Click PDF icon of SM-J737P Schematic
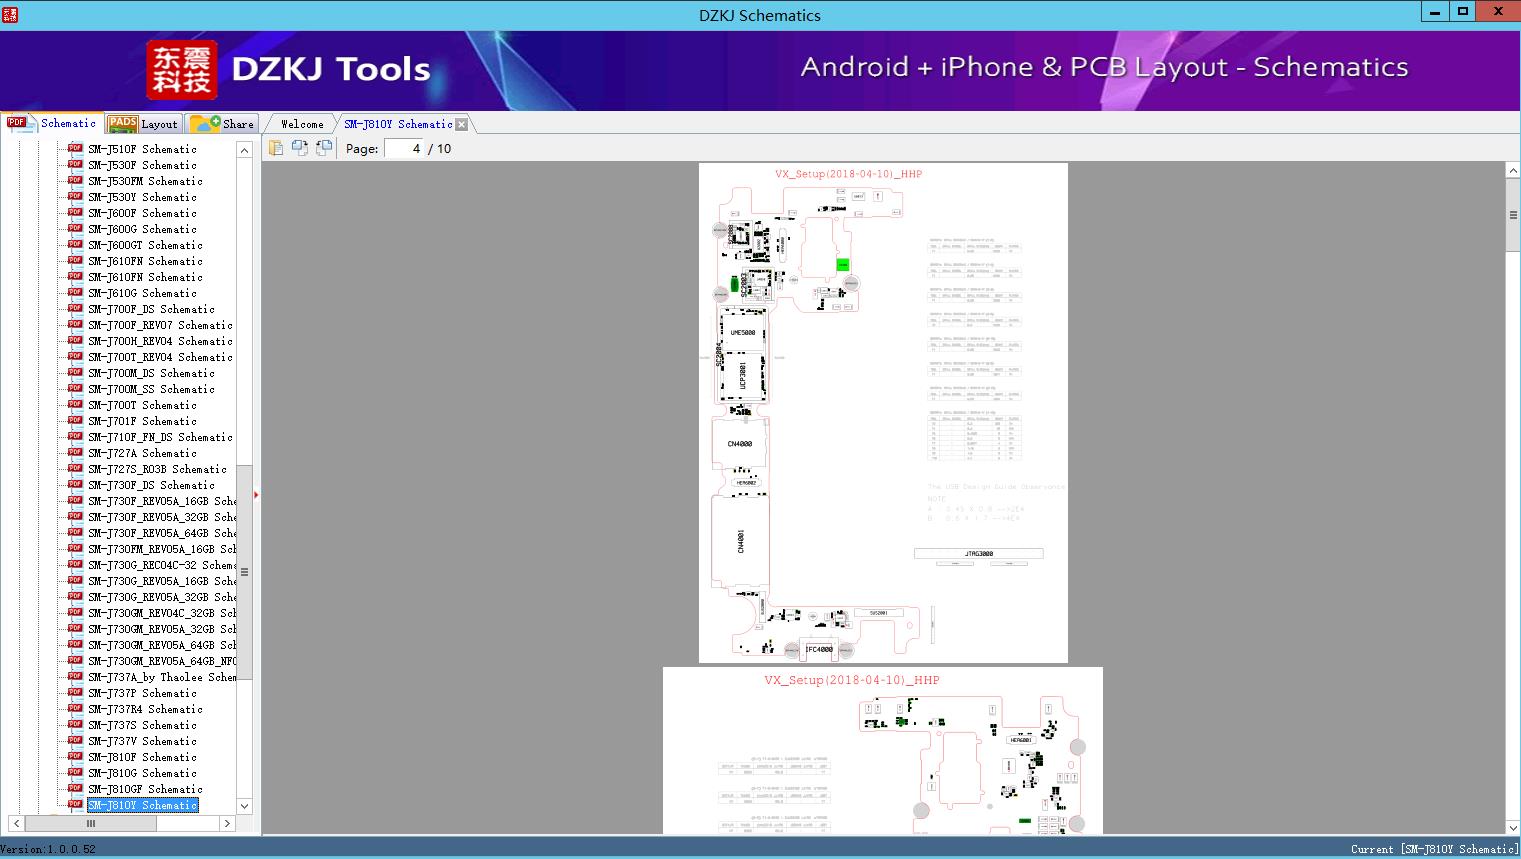Image resolution: width=1521 pixels, height=859 pixels. (75, 693)
